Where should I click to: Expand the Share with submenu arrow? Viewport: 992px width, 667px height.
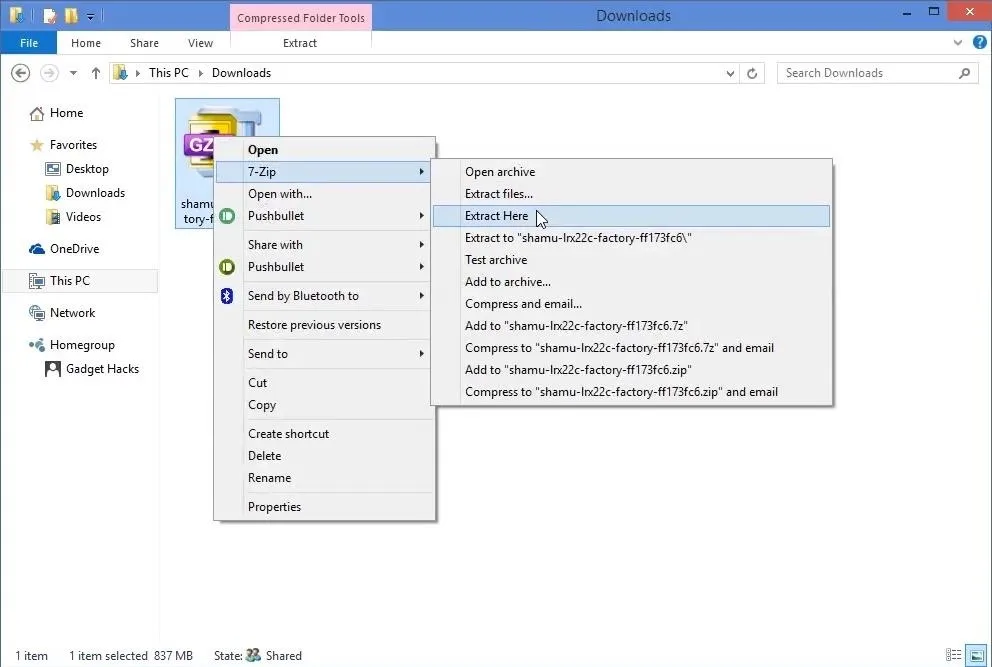click(421, 245)
